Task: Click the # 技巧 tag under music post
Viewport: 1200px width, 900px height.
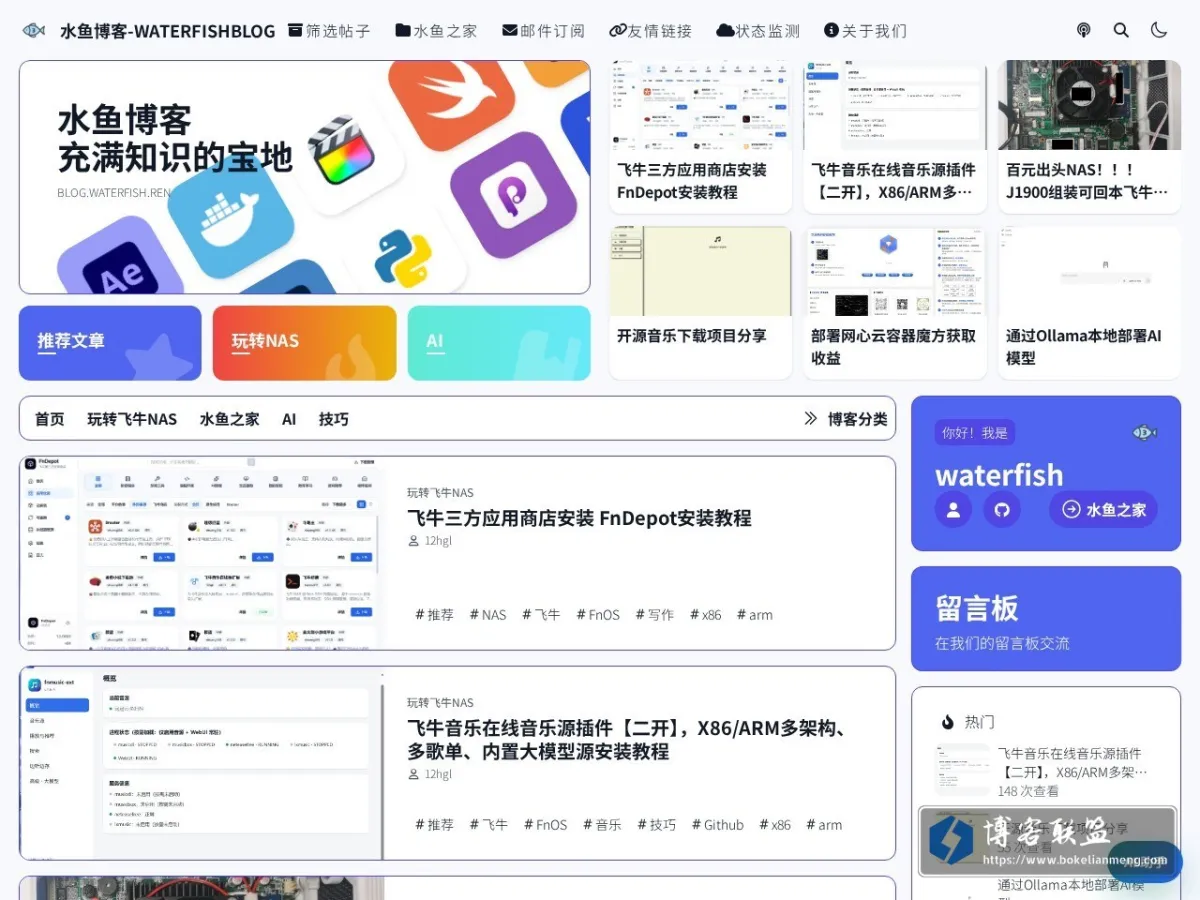Action: point(656,825)
